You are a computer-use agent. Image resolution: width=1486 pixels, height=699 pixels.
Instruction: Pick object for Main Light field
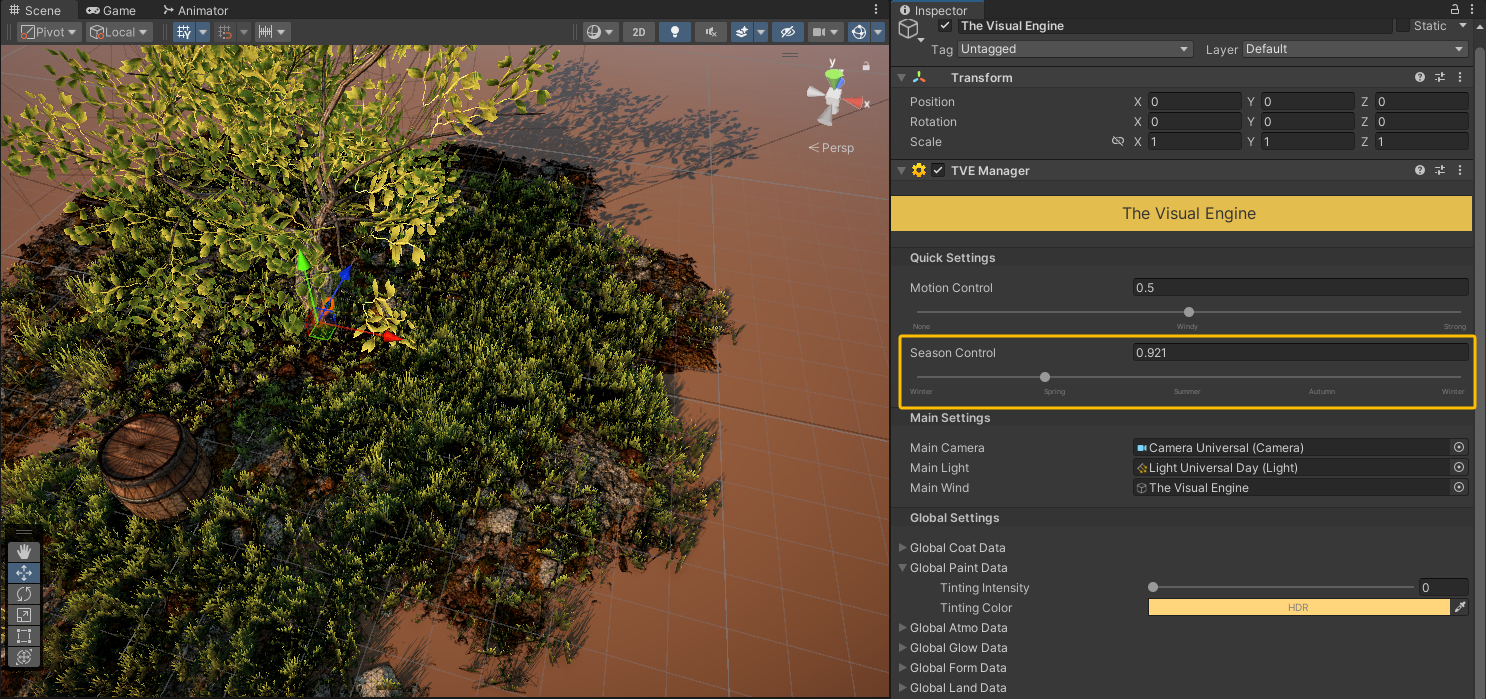click(1459, 467)
